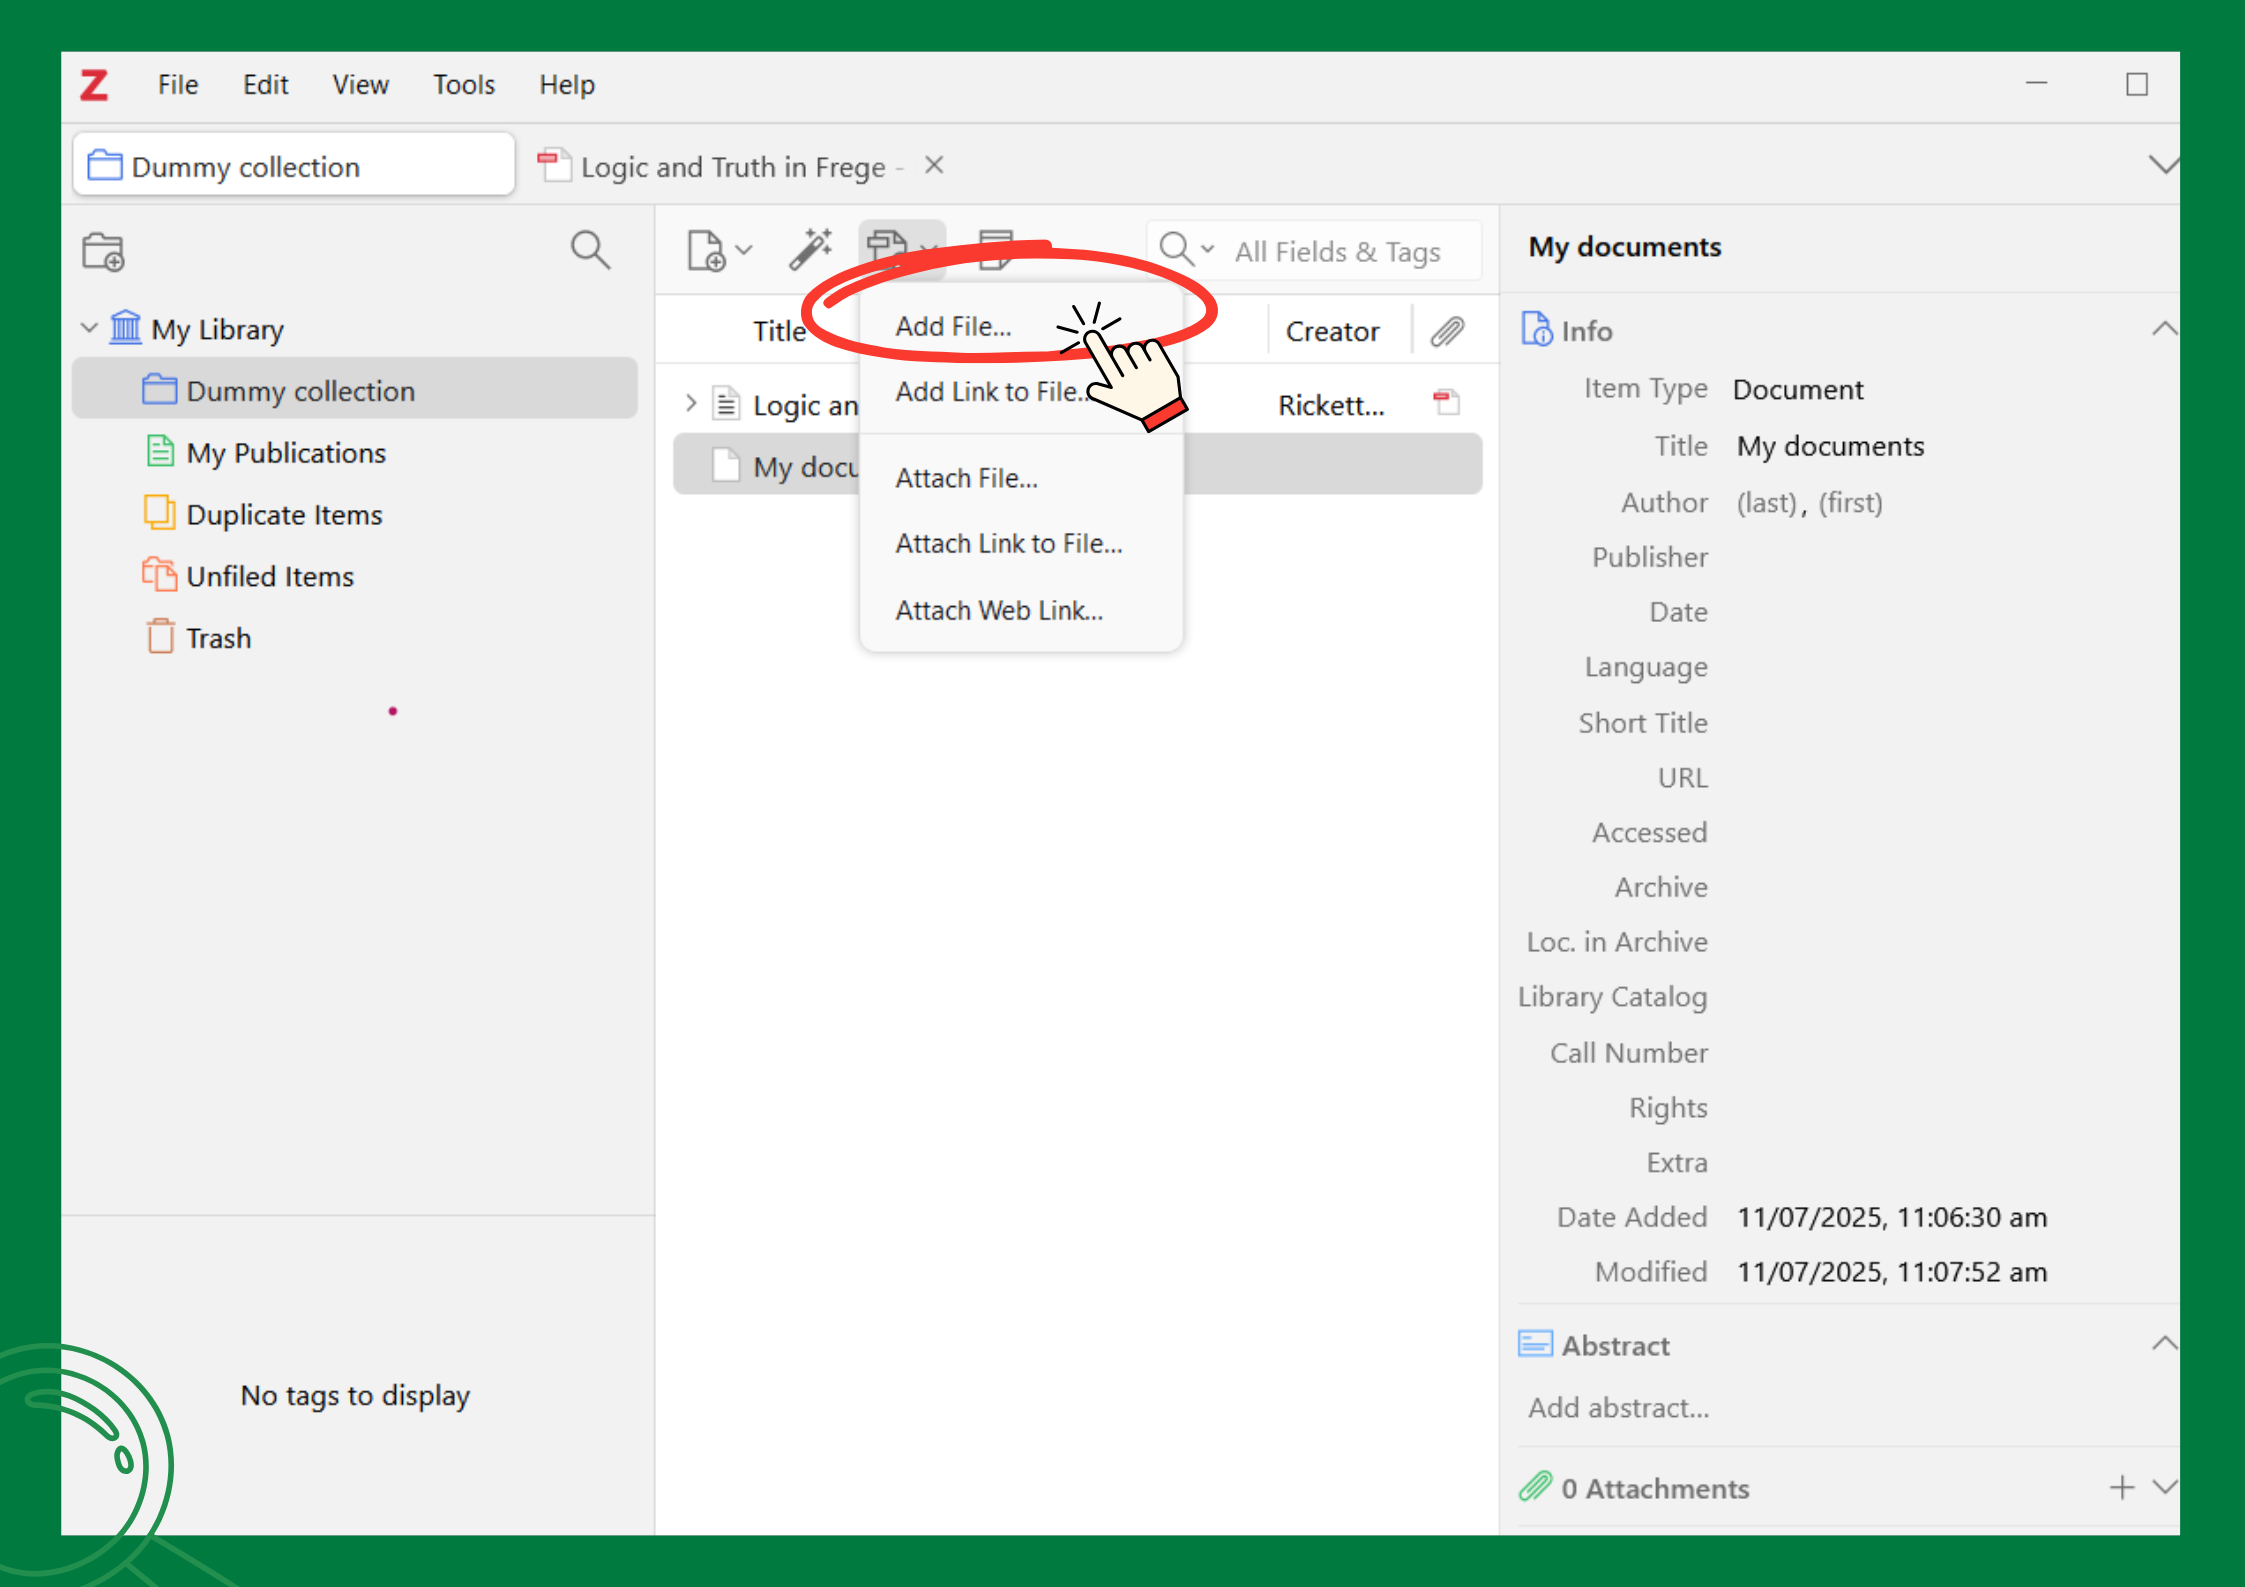2245x1587 pixels.
Task: Collapse the My Library tree
Action: point(89,328)
